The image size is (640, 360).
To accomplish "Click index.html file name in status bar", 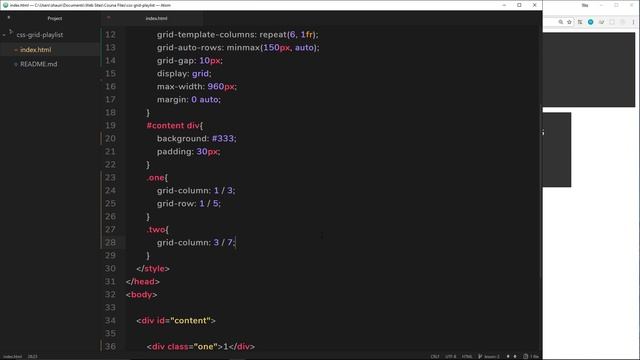I will (x=13, y=356).
